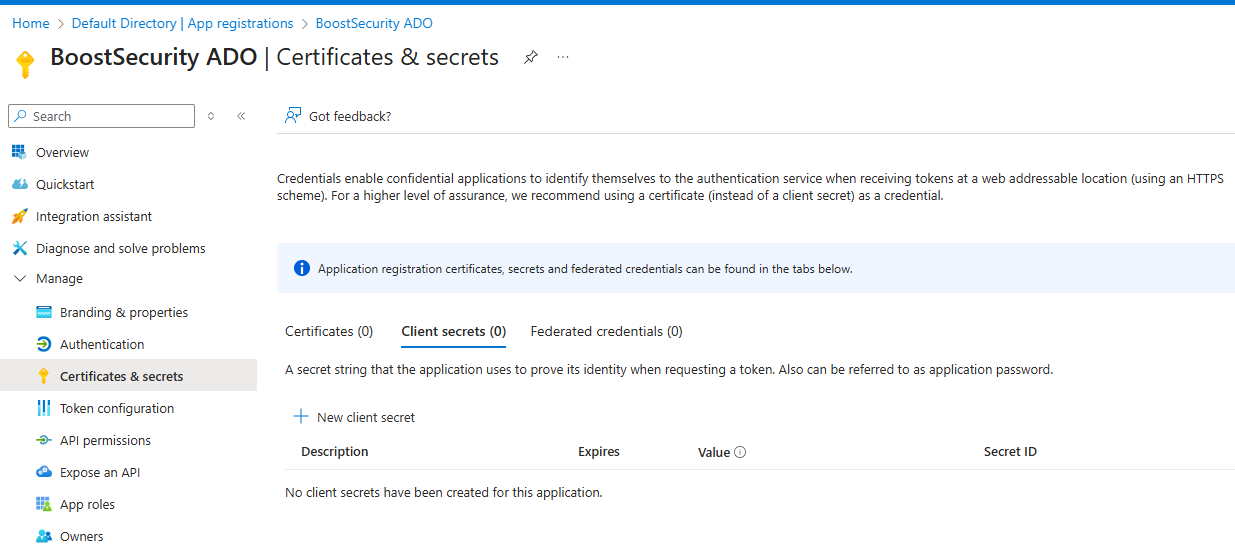
Task: Click the up/down arrows next to Search
Action: coord(211,116)
